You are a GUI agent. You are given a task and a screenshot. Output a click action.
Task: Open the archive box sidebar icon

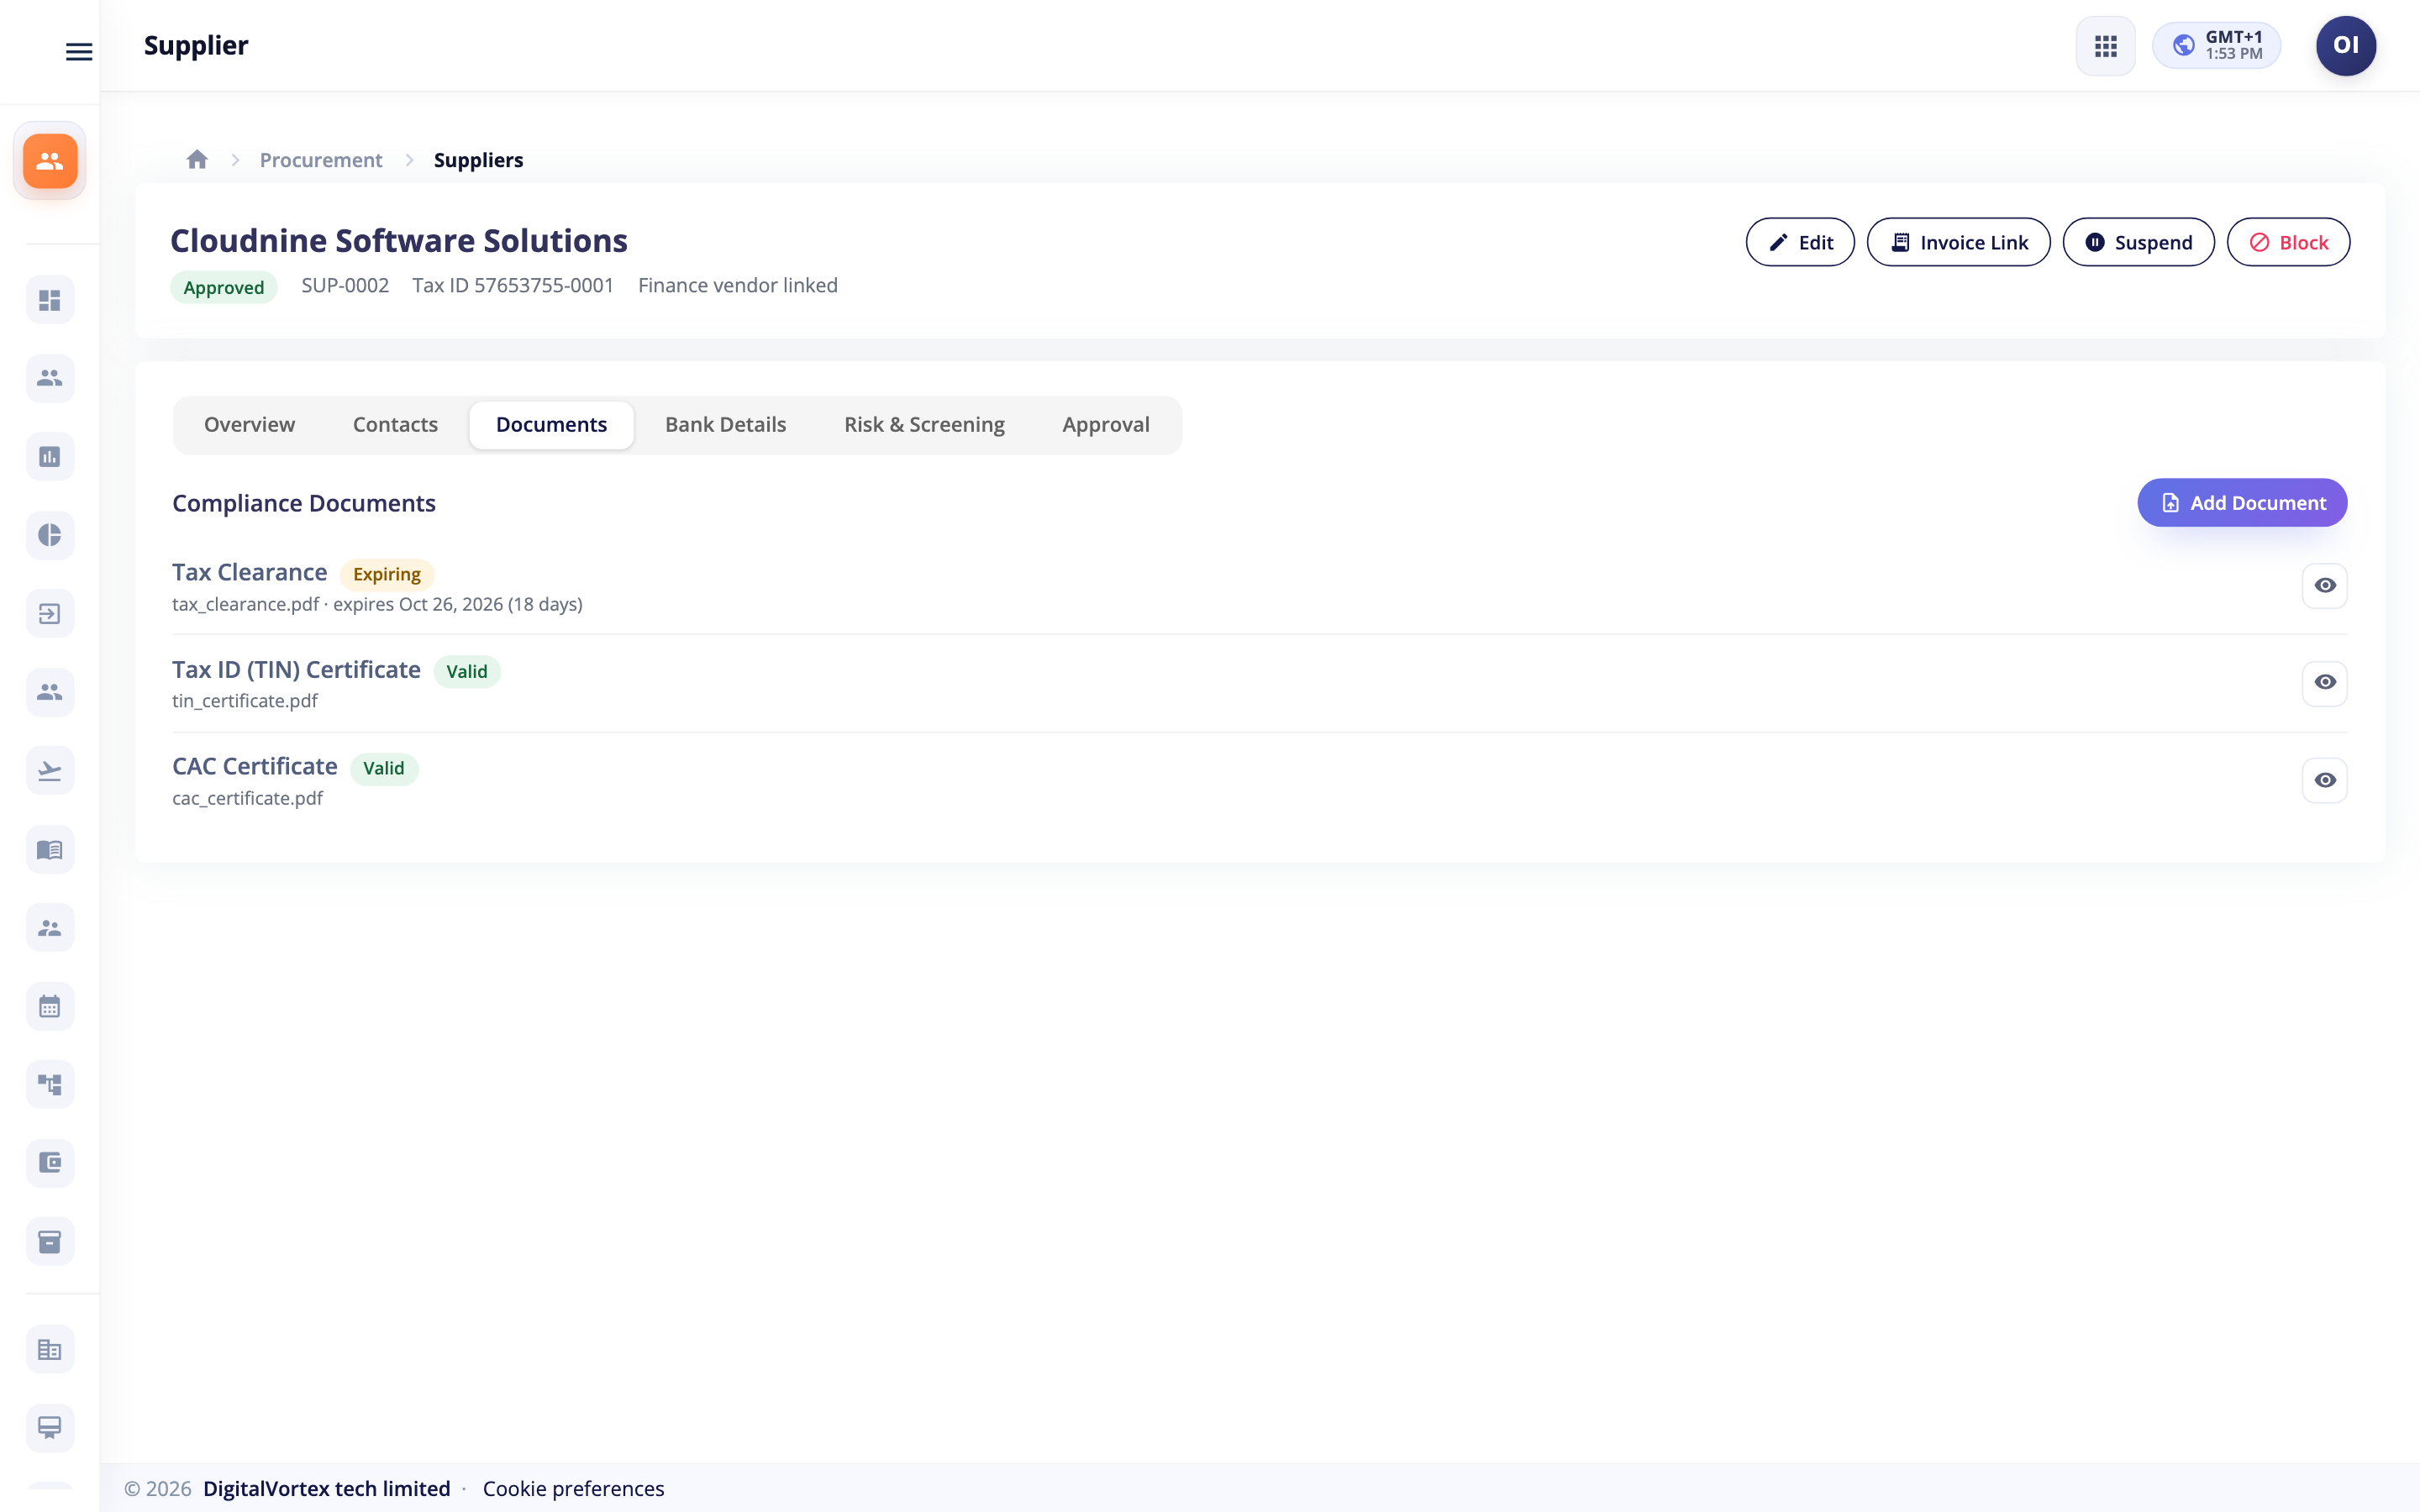click(x=50, y=1242)
